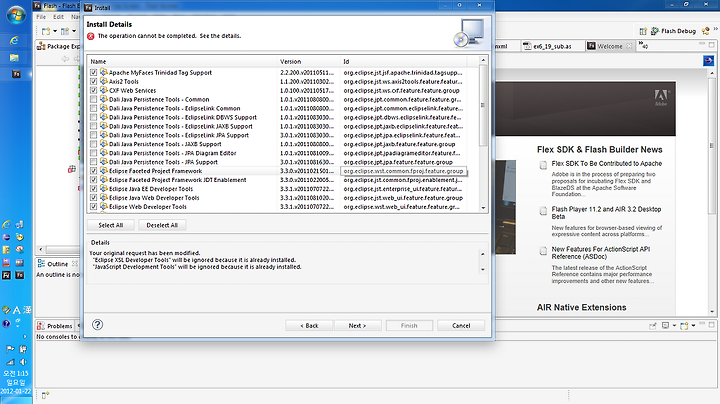Show hidden editor tabs list
This screenshot has width=720, height=404.
pos(644,45)
